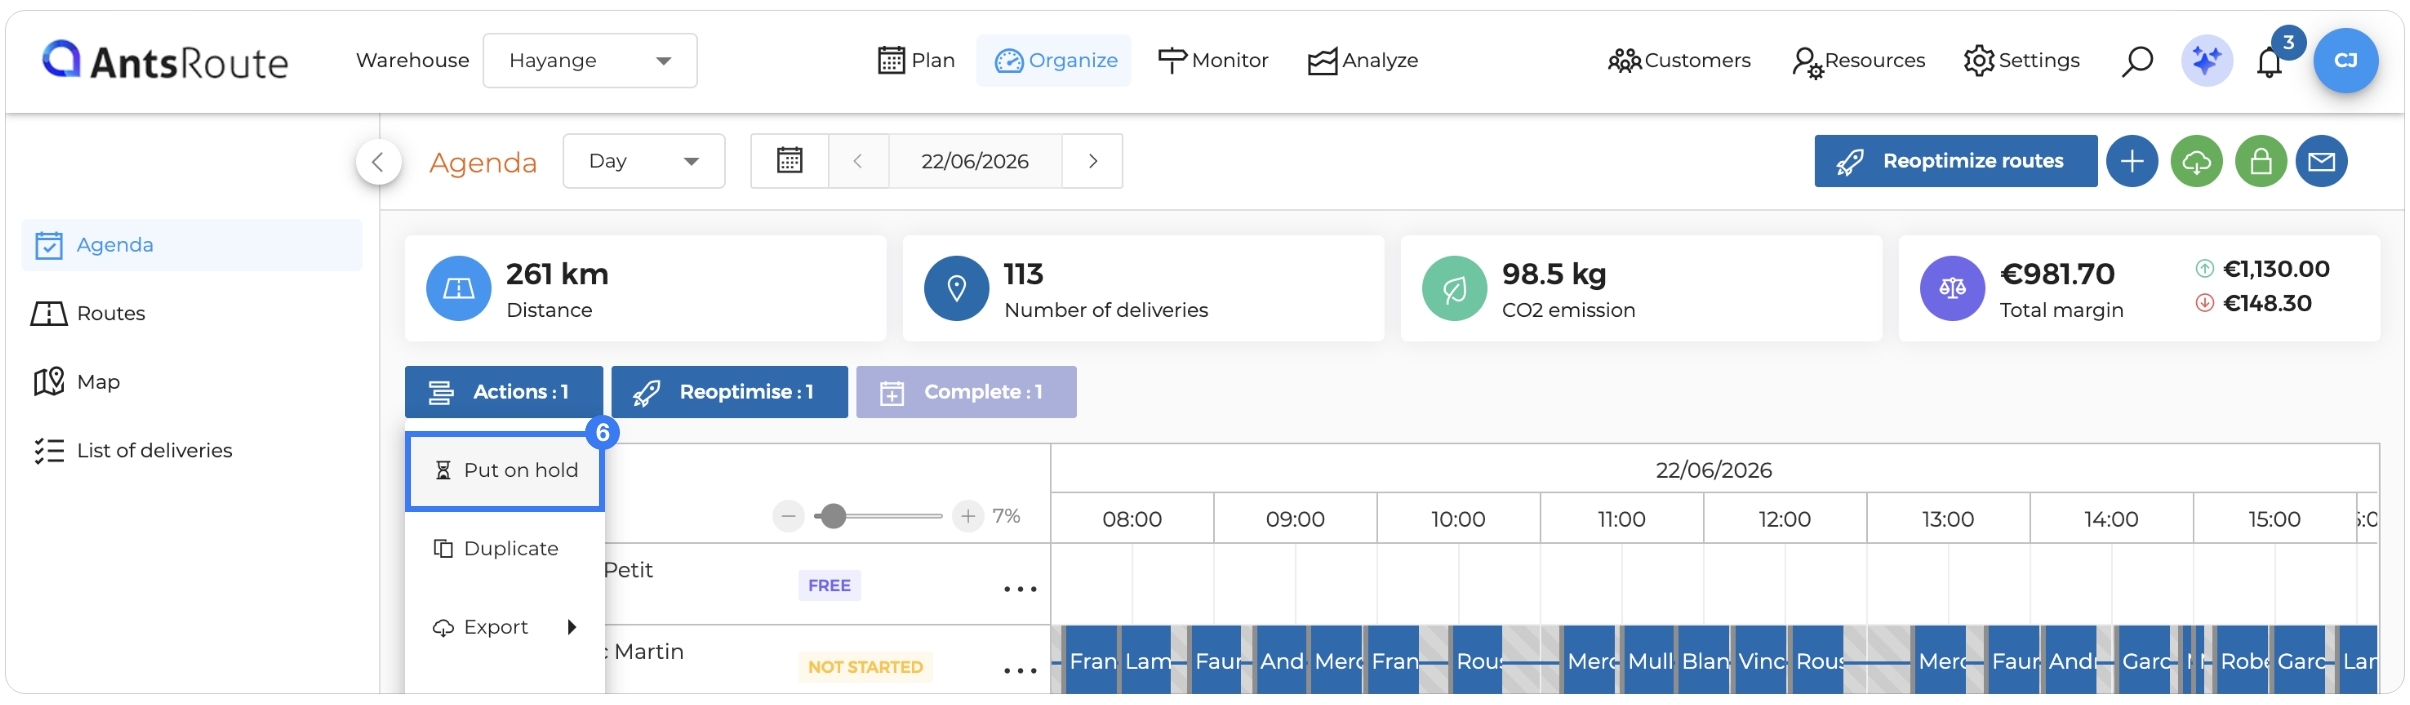The image size is (2410, 705).
Task: Click the blue plus add button
Action: tap(2132, 161)
